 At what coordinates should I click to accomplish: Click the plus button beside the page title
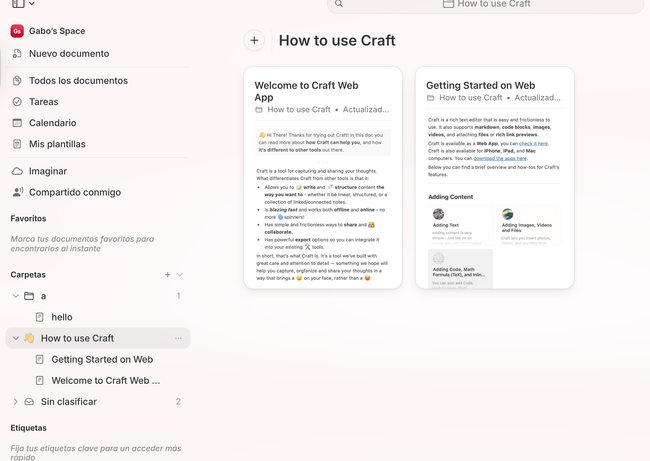[x=254, y=41]
